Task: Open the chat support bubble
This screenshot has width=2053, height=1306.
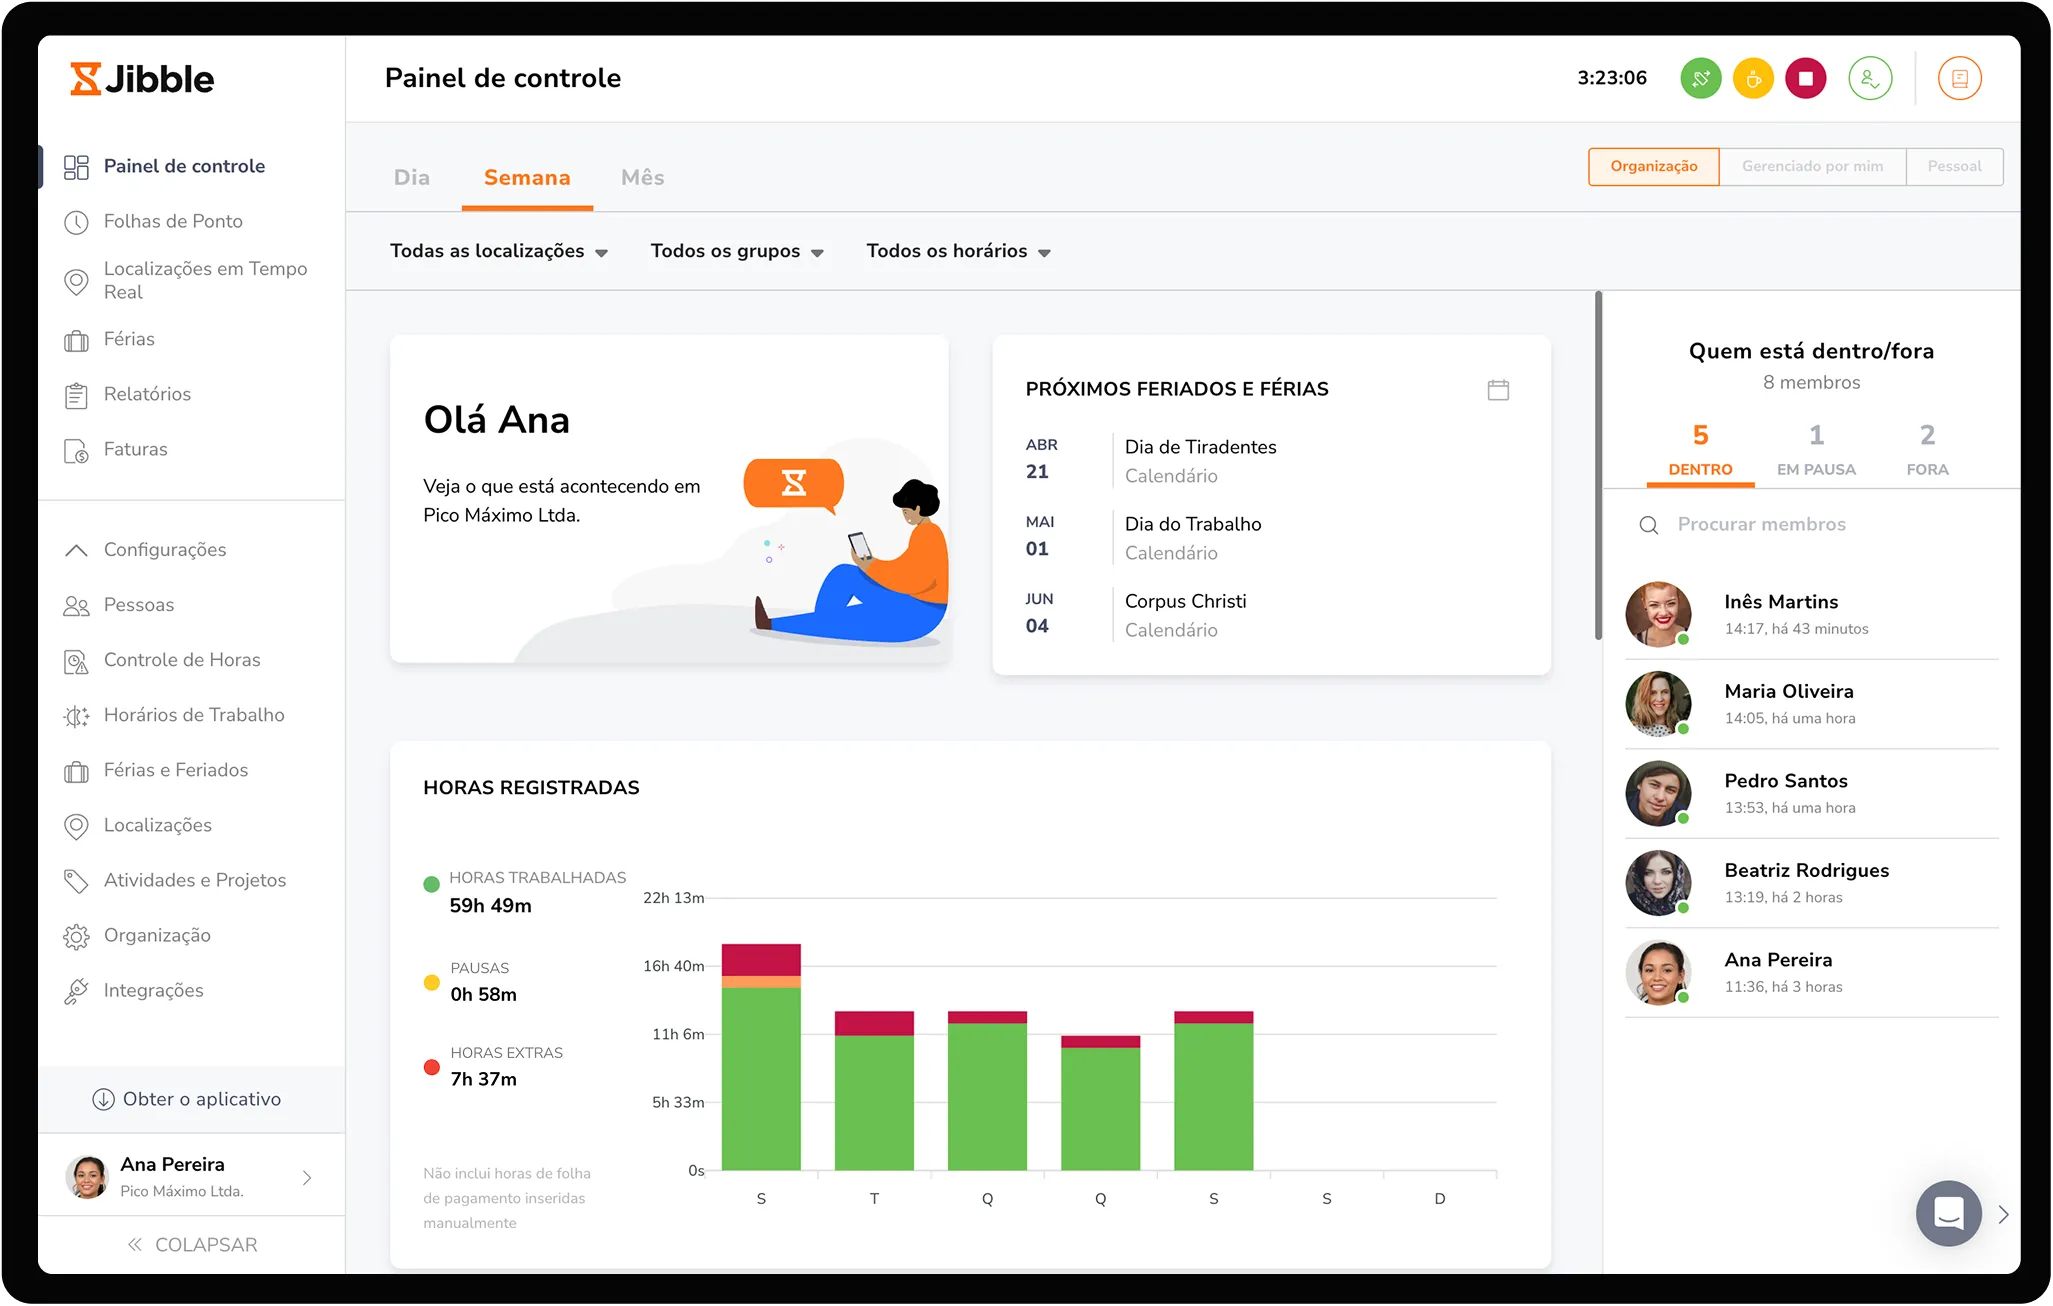Action: pos(1948,1213)
